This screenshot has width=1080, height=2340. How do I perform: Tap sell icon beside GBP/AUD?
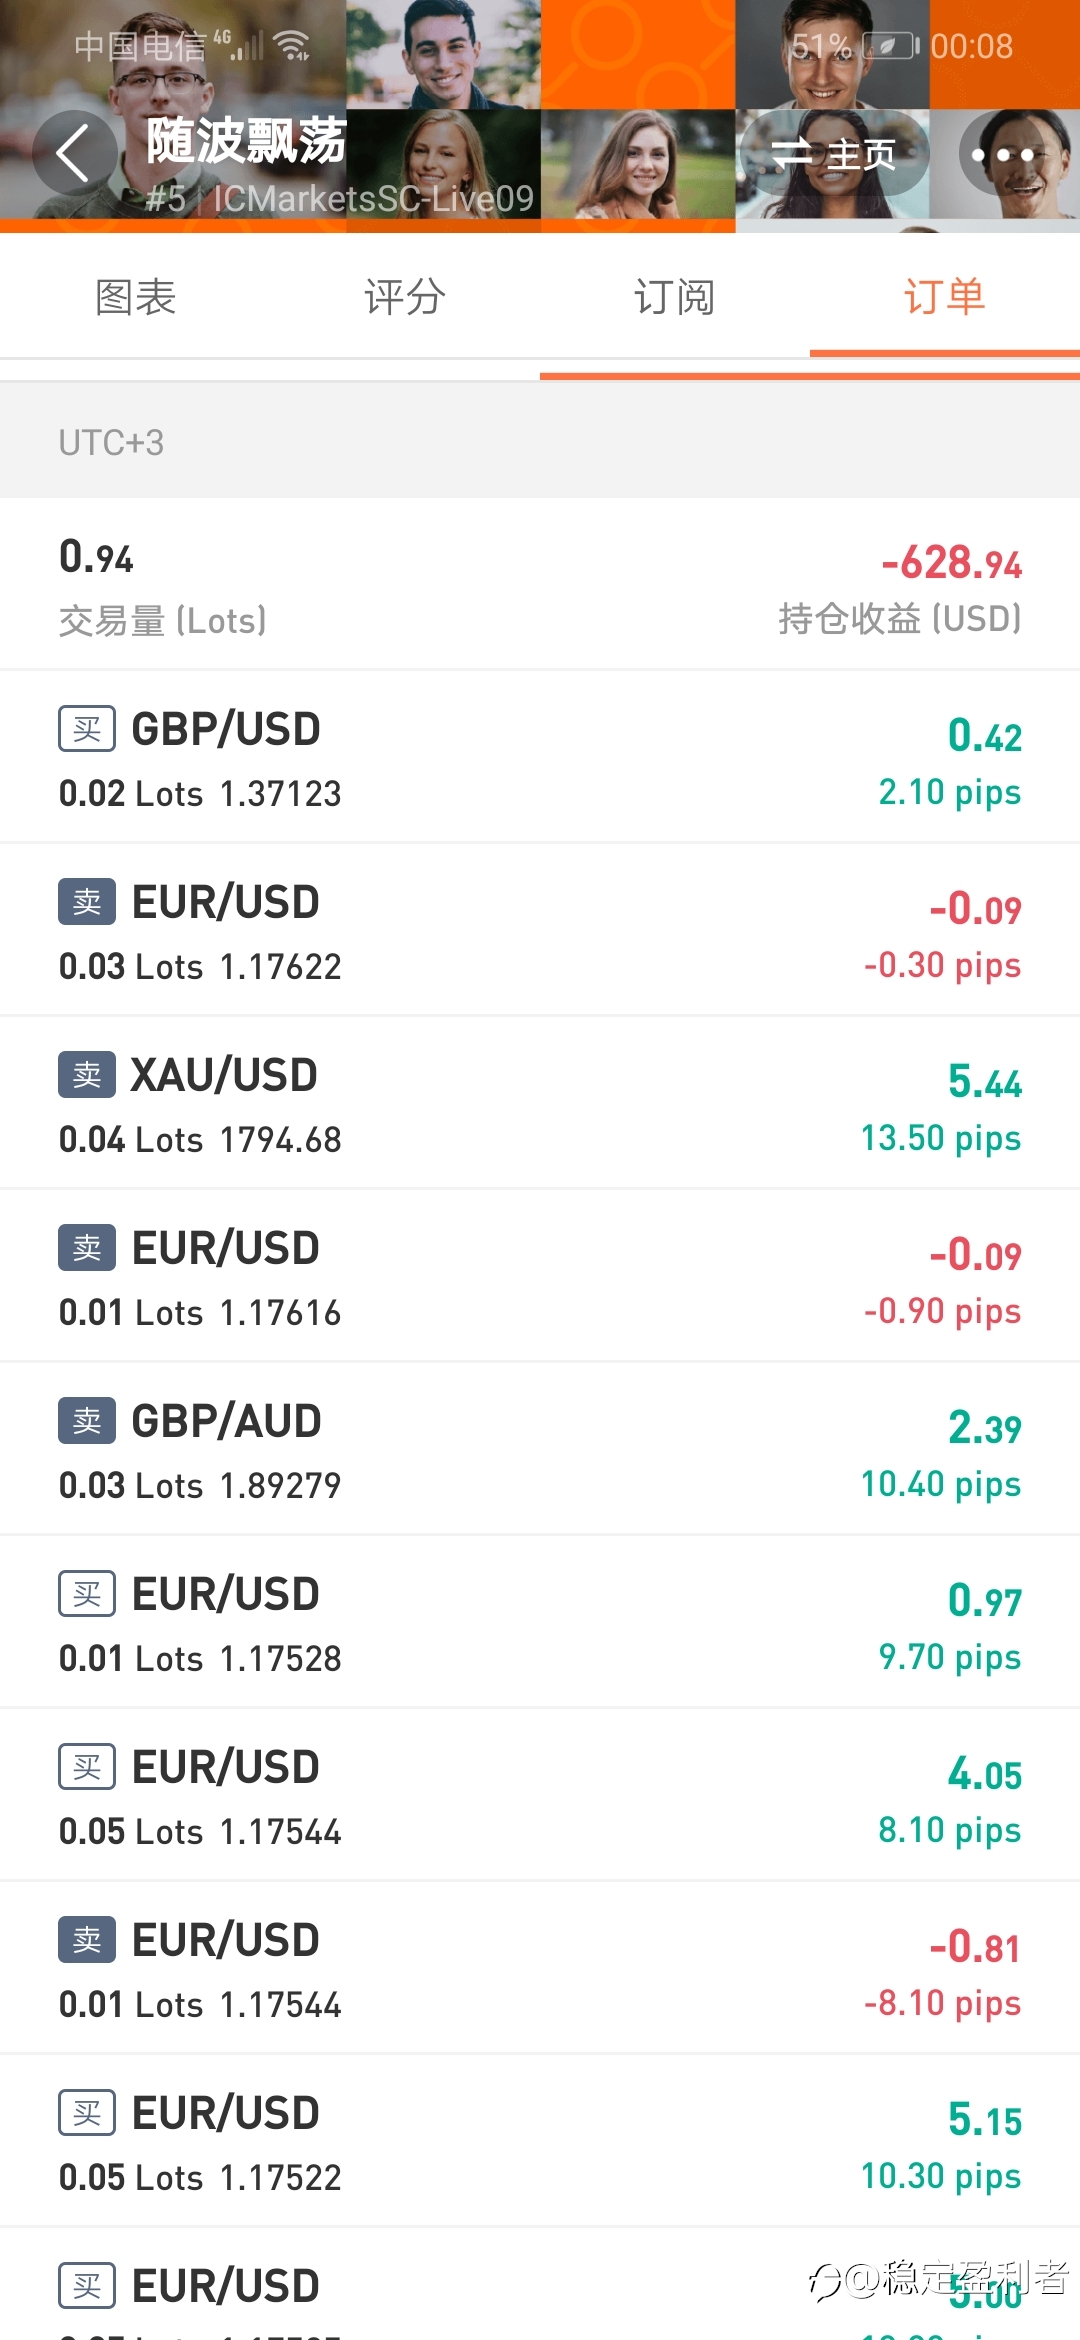87,1421
